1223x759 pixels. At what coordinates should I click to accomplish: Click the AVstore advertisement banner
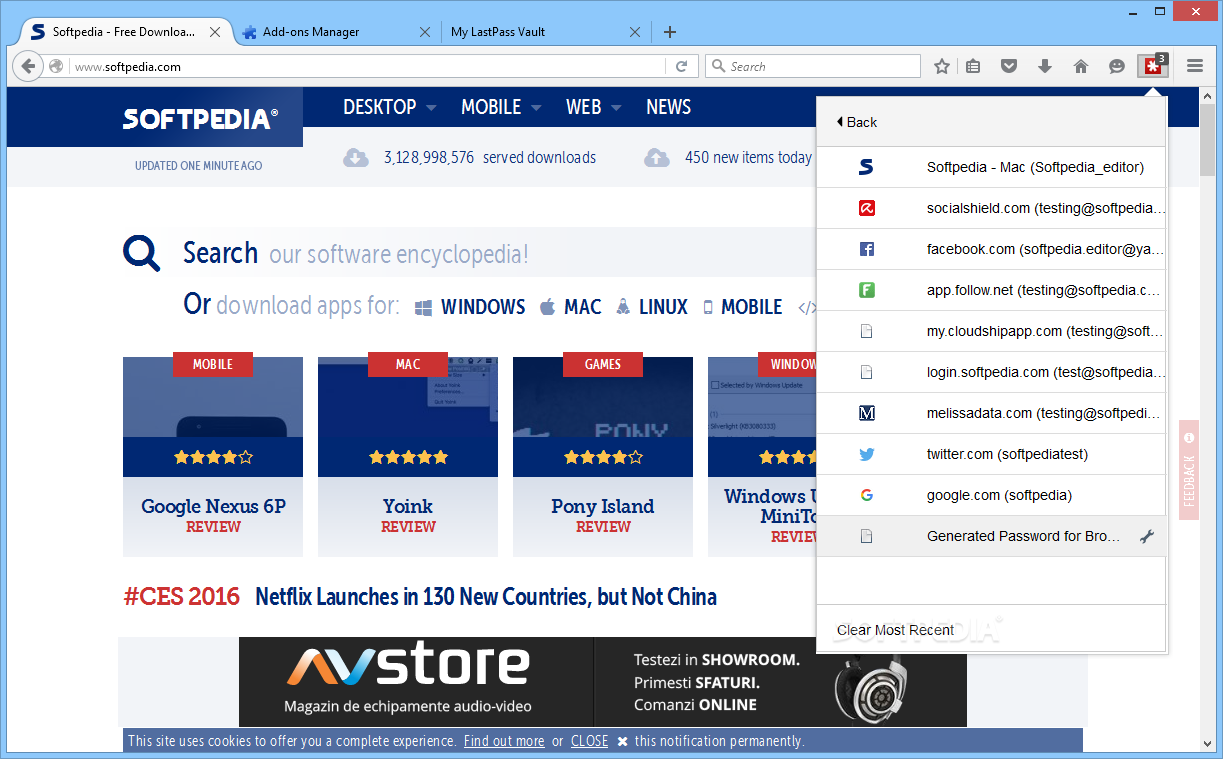pyautogui.click(x=603, y=682)
